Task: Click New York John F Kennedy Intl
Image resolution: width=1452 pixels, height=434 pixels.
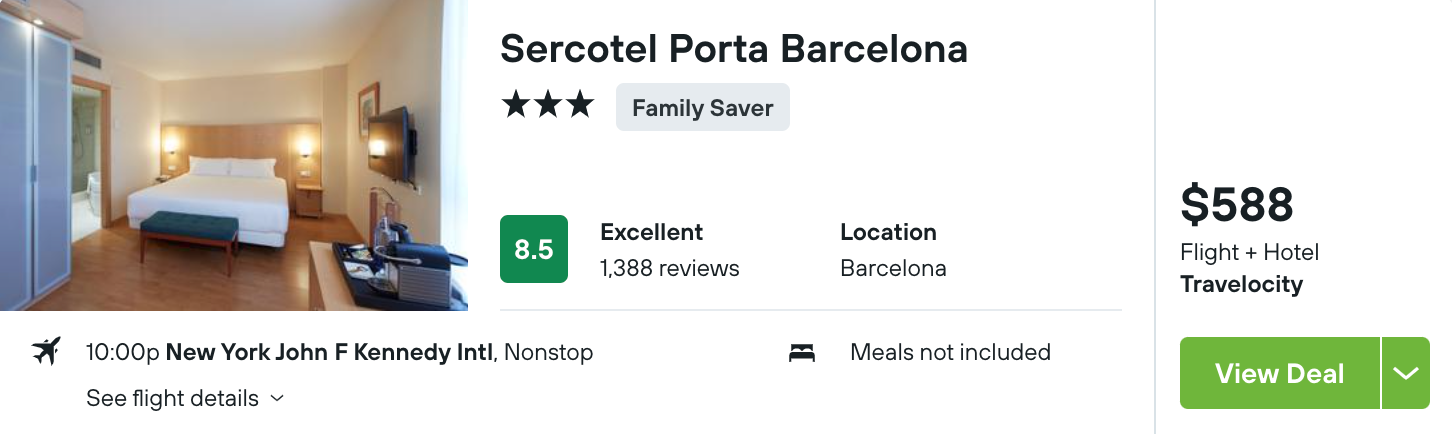Action: (330, 352)
